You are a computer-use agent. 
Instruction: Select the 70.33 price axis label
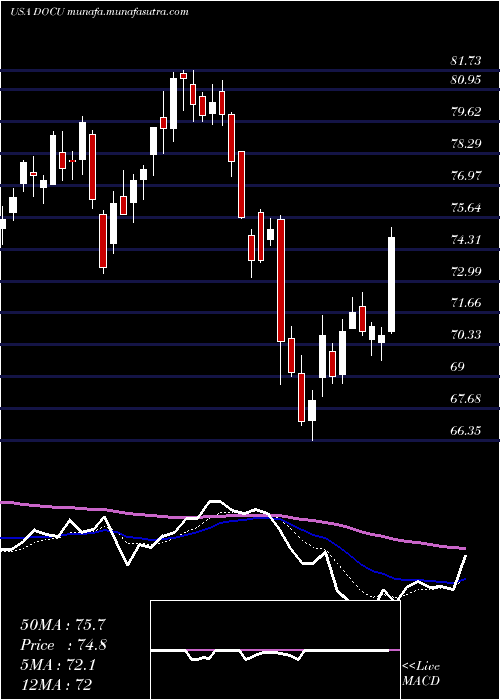[x=466, y=335]
